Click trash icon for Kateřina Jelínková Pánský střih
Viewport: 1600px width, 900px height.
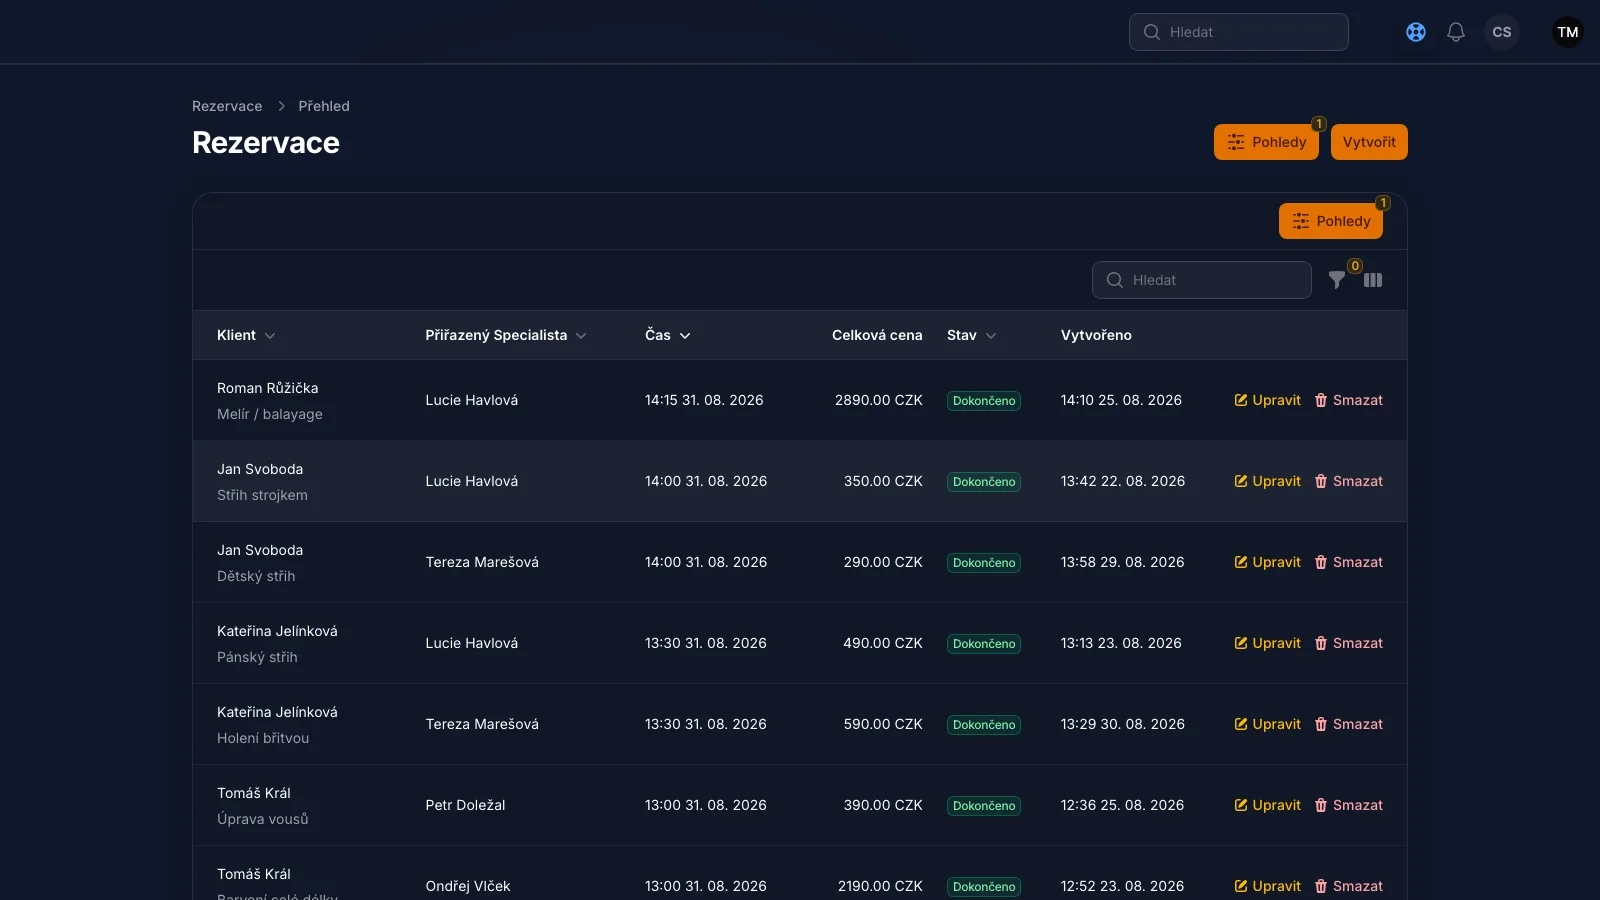[1321, 643]
